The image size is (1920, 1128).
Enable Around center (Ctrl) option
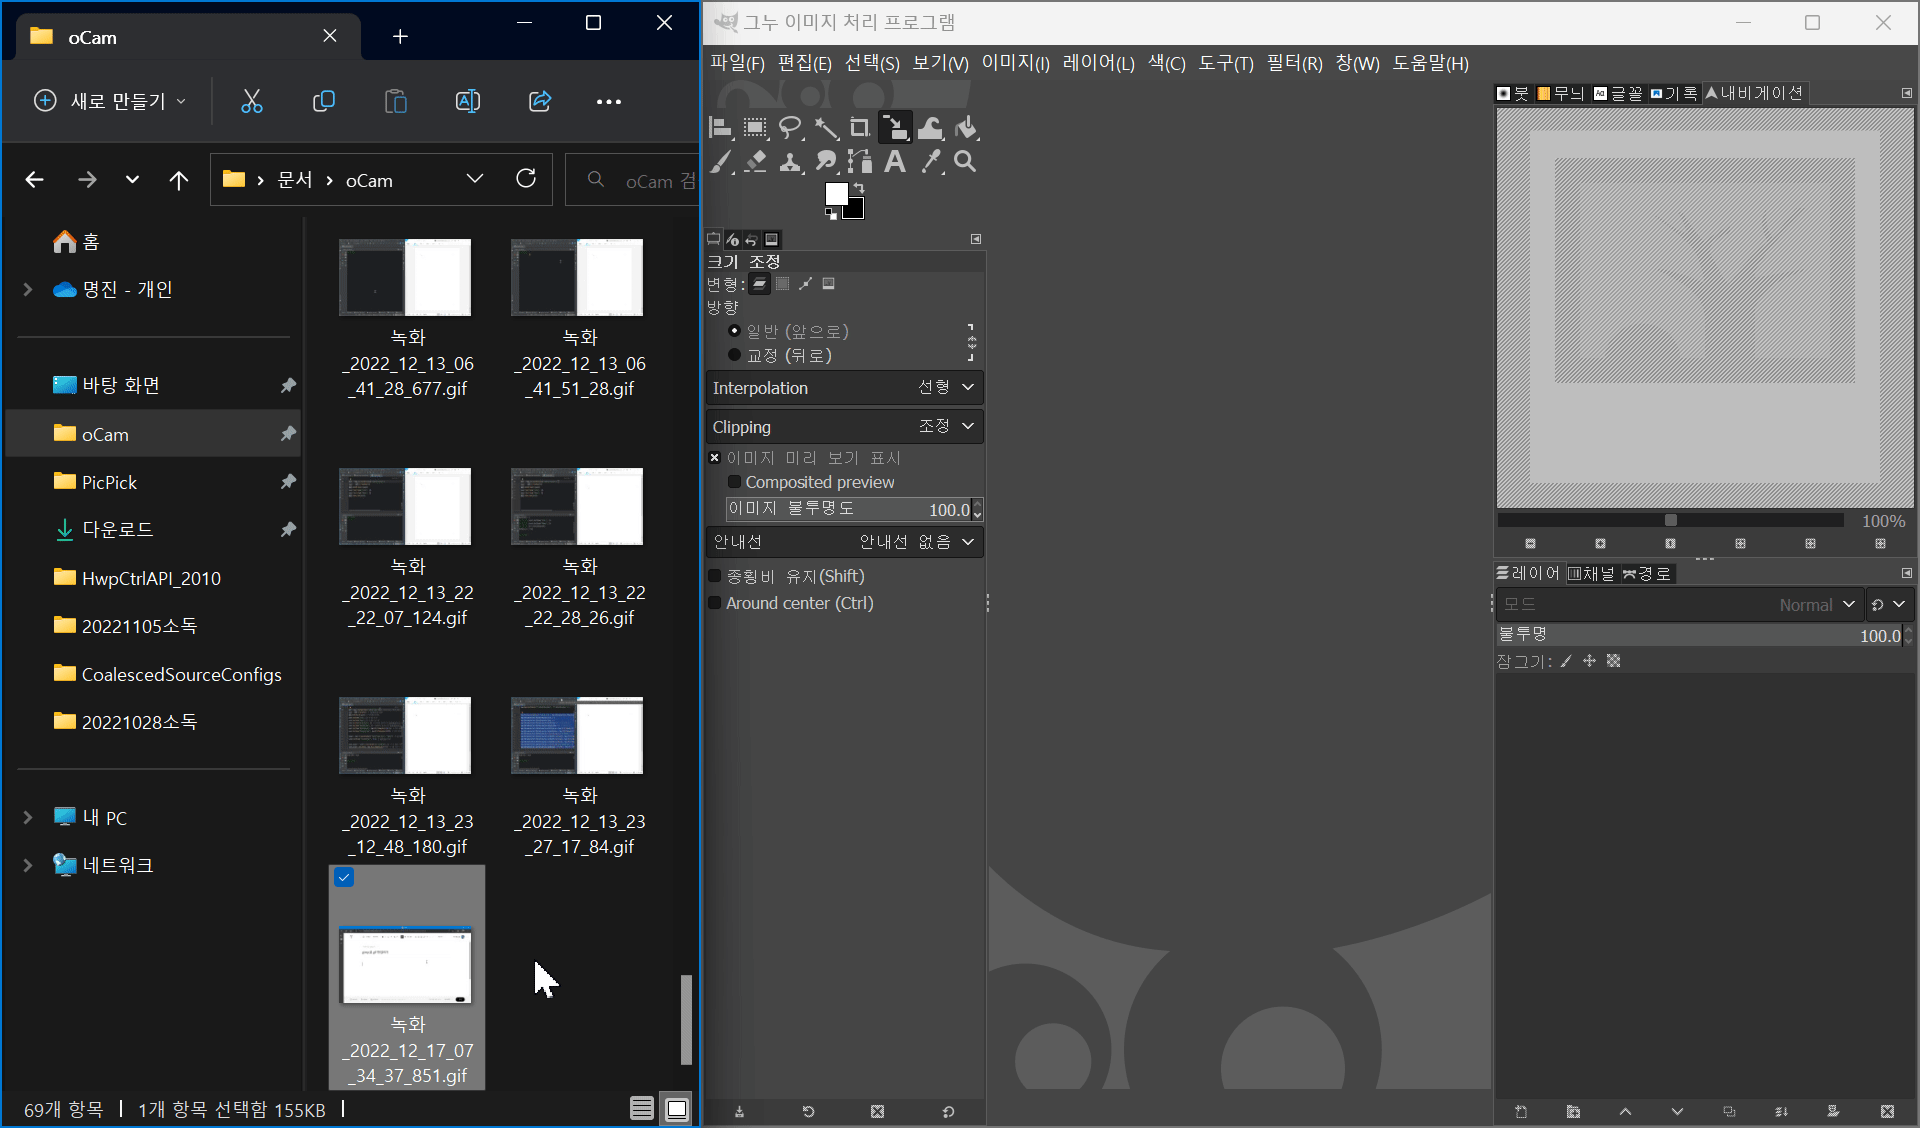715,603
